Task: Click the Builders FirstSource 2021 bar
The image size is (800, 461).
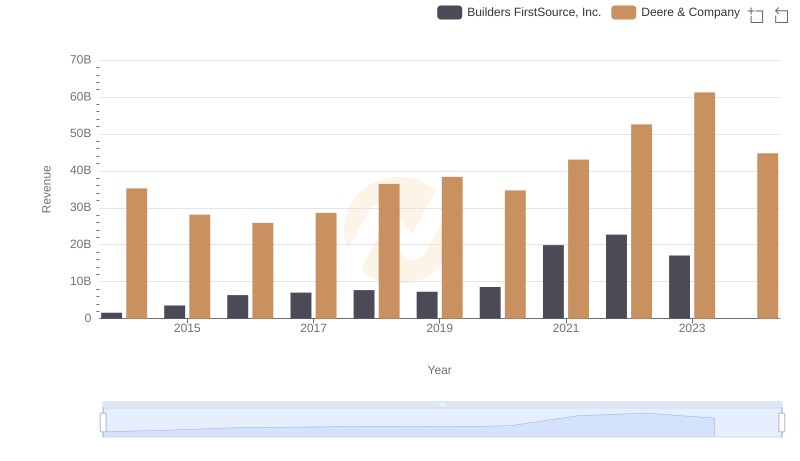Action: point(554,282)
